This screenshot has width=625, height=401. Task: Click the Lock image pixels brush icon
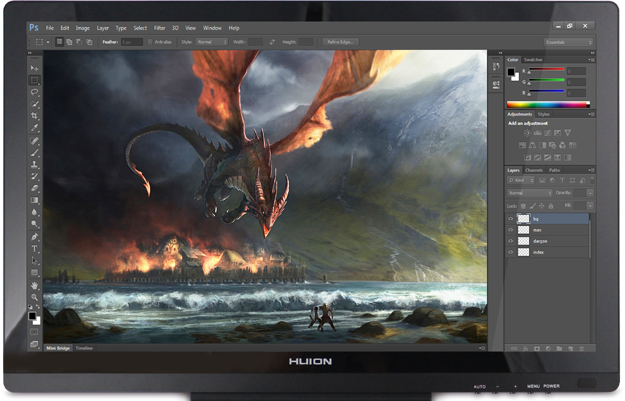533,206
